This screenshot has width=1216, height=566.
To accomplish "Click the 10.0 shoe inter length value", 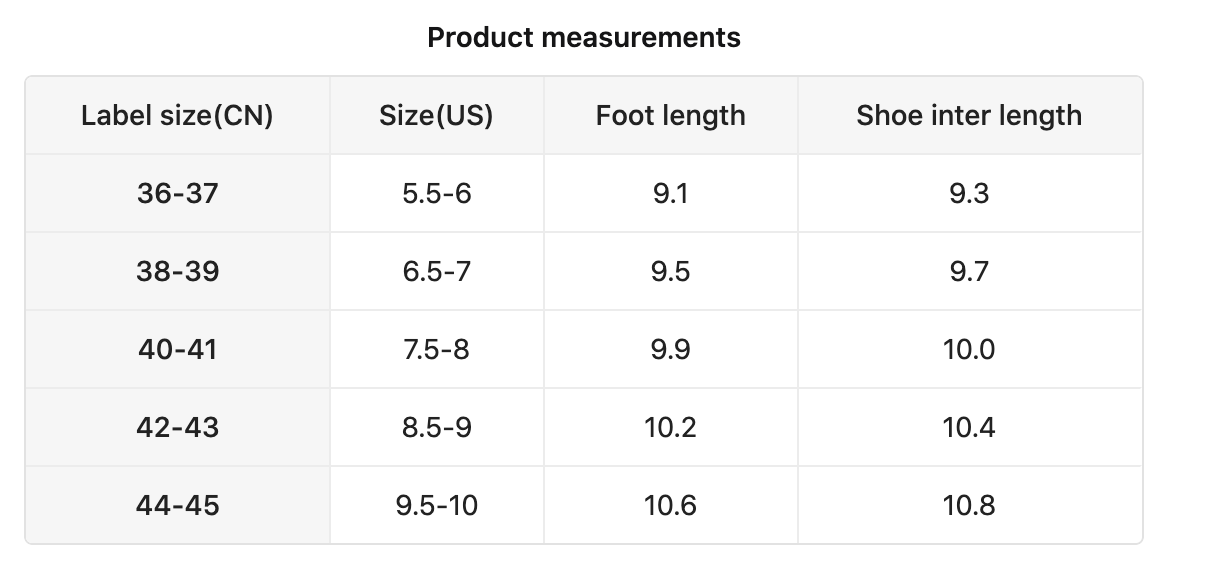I will click(x=969, y=349).
